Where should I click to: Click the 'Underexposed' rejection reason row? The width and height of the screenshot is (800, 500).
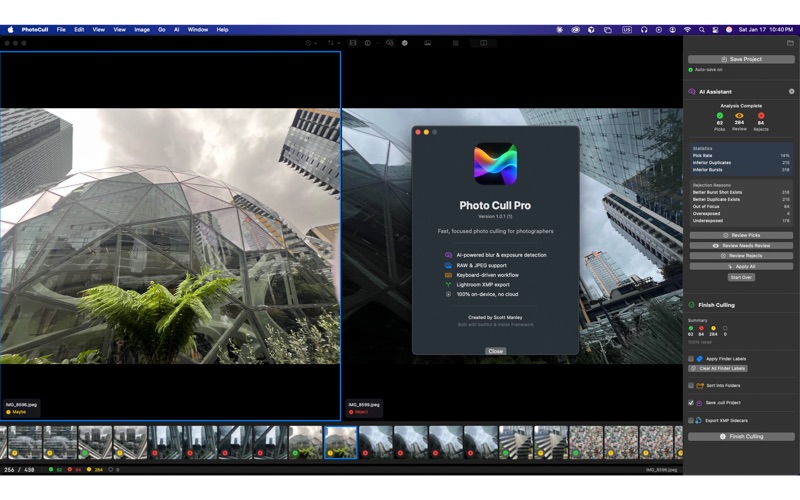coord(741,221)
